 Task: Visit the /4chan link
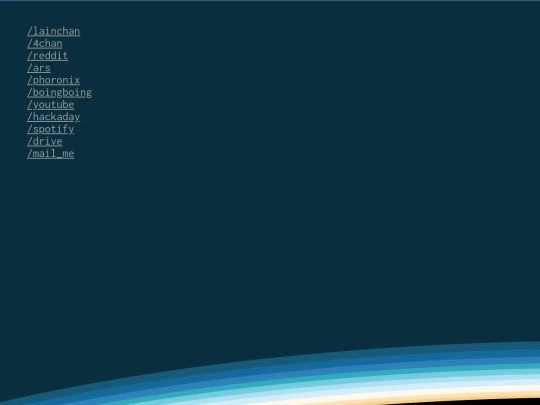pos(45,43)
